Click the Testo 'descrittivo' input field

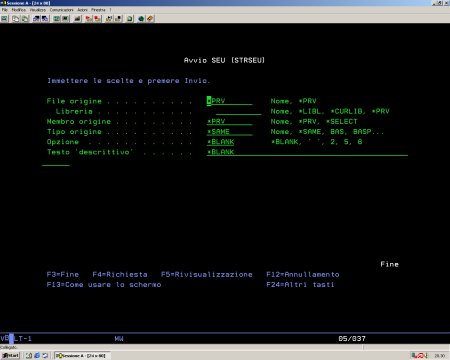point(307,152)
